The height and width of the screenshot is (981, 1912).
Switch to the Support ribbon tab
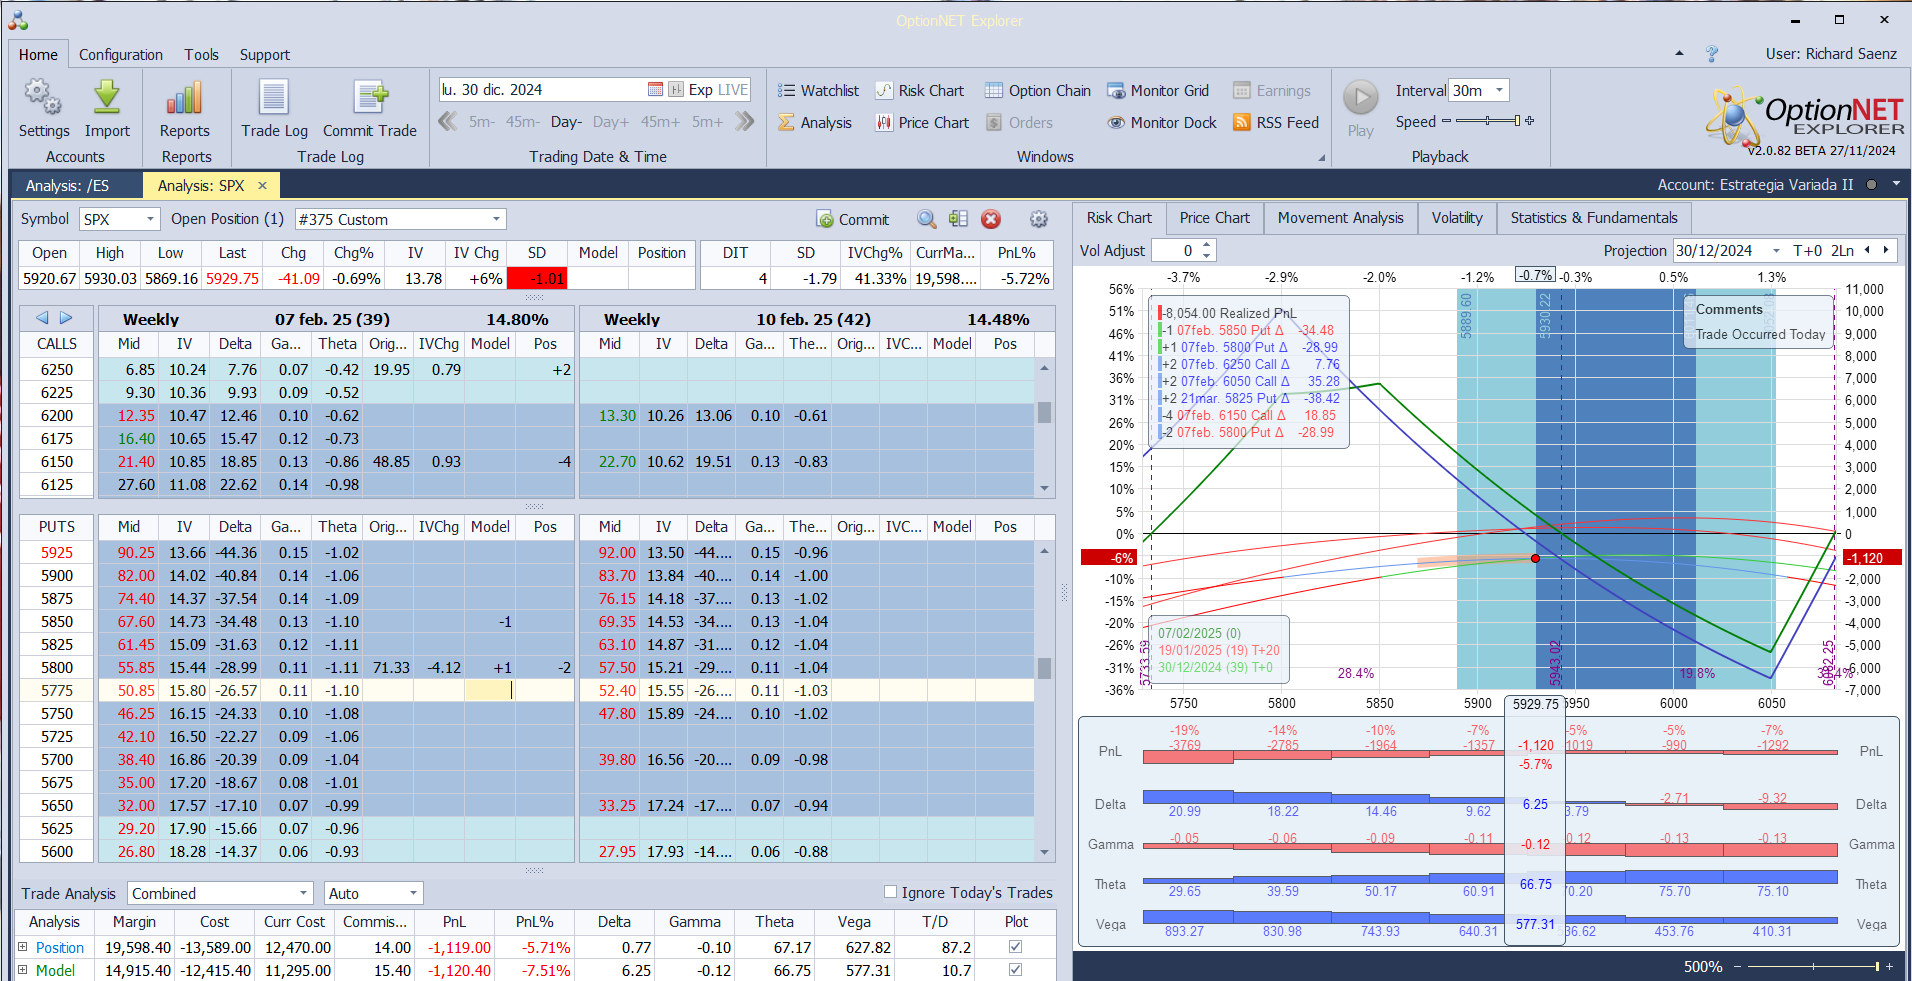click(265, 55)
